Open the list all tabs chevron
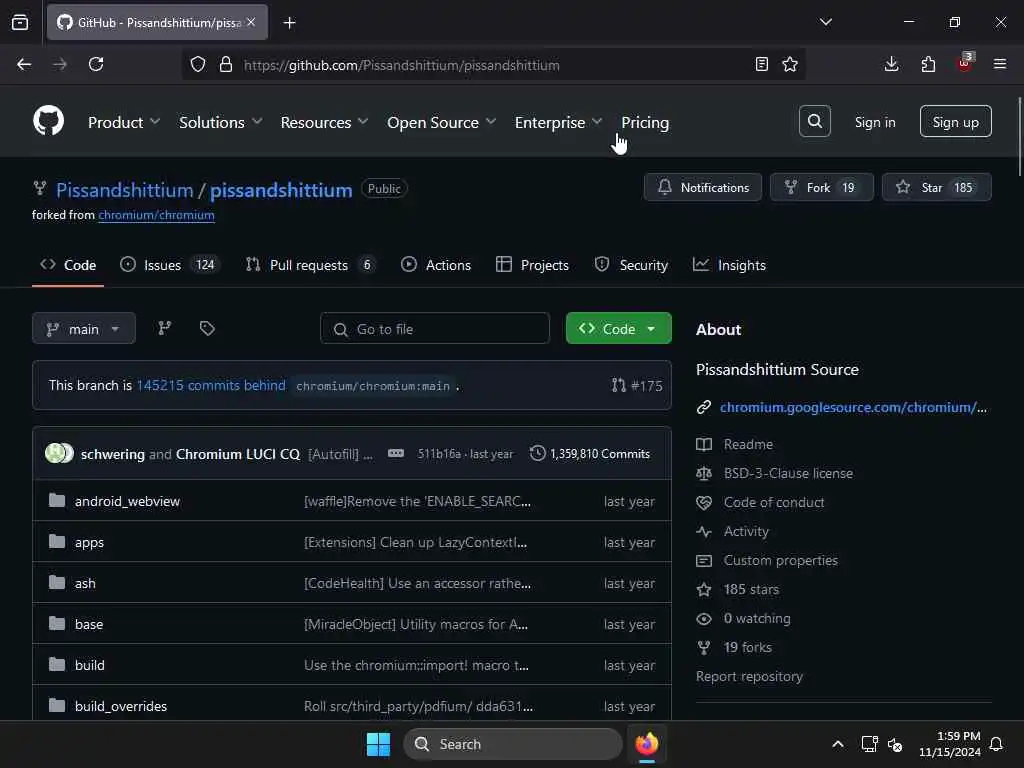The height and width of the screenshot is (768, 1024). (825, 22)
